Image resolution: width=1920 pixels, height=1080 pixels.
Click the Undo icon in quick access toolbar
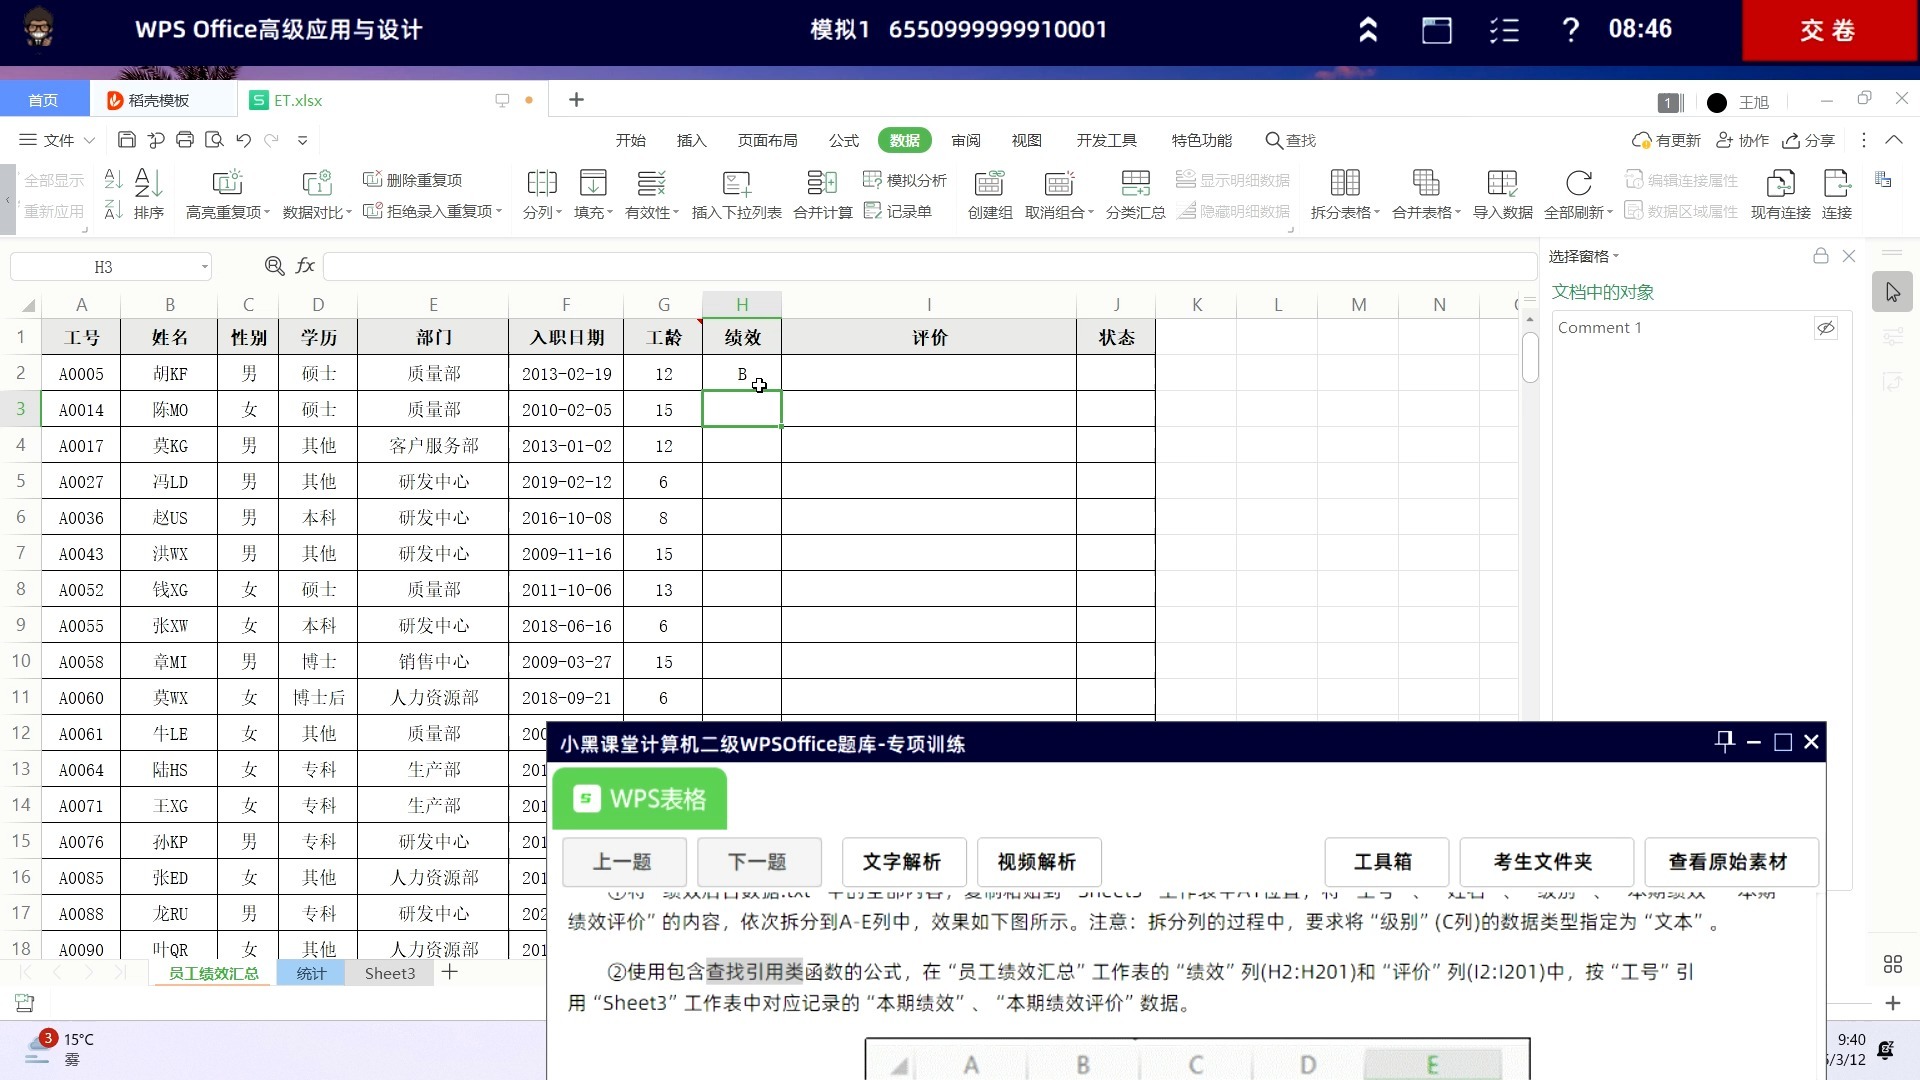pyautogui.click(x=243, y=140)
